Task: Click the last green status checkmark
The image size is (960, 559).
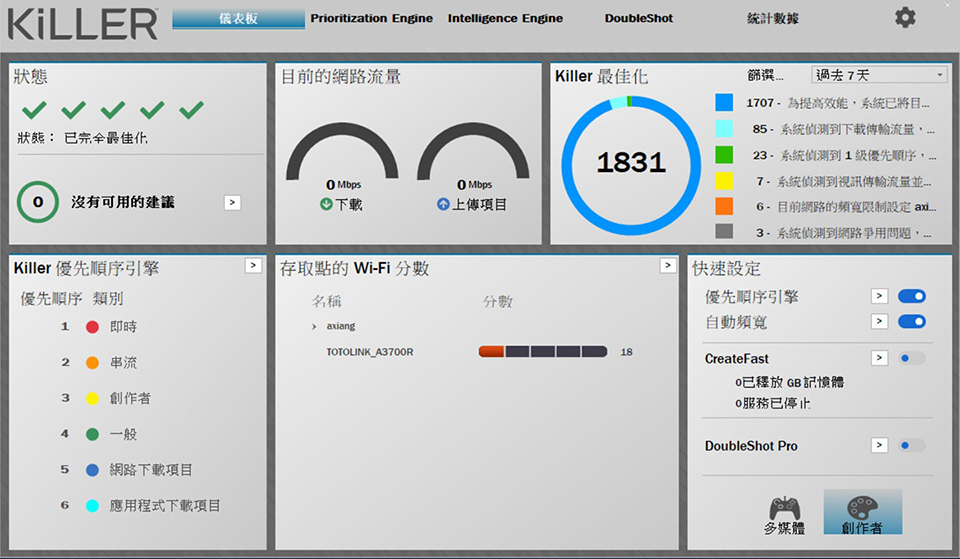Action: 191,110
